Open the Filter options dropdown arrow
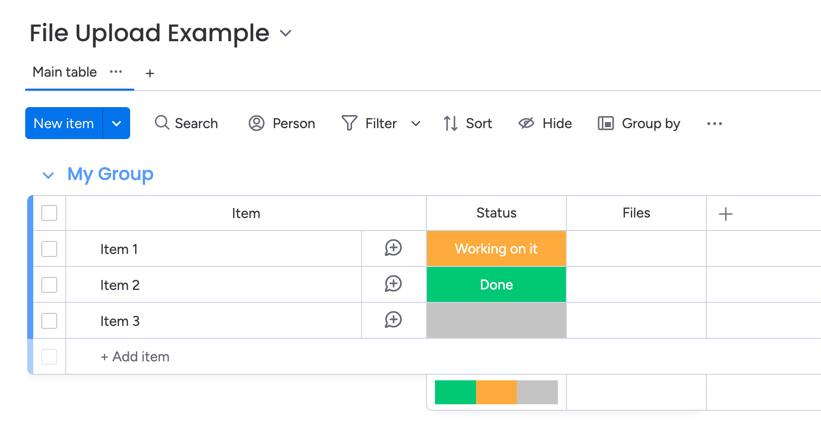Viewport: 821px width, 430px height. pos(416,123)
